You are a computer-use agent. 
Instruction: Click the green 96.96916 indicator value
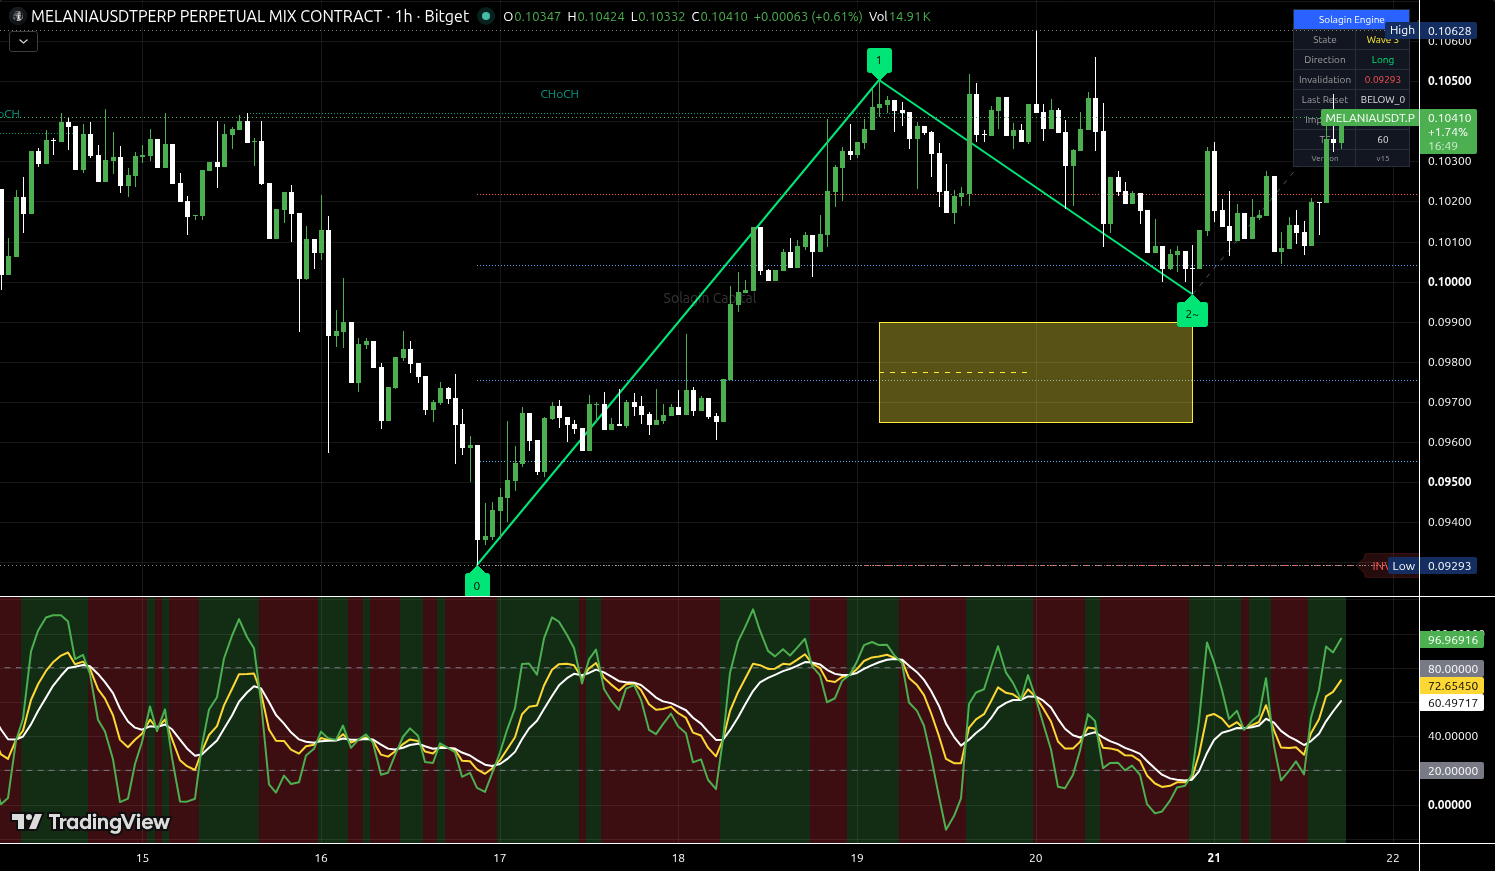1452,640
